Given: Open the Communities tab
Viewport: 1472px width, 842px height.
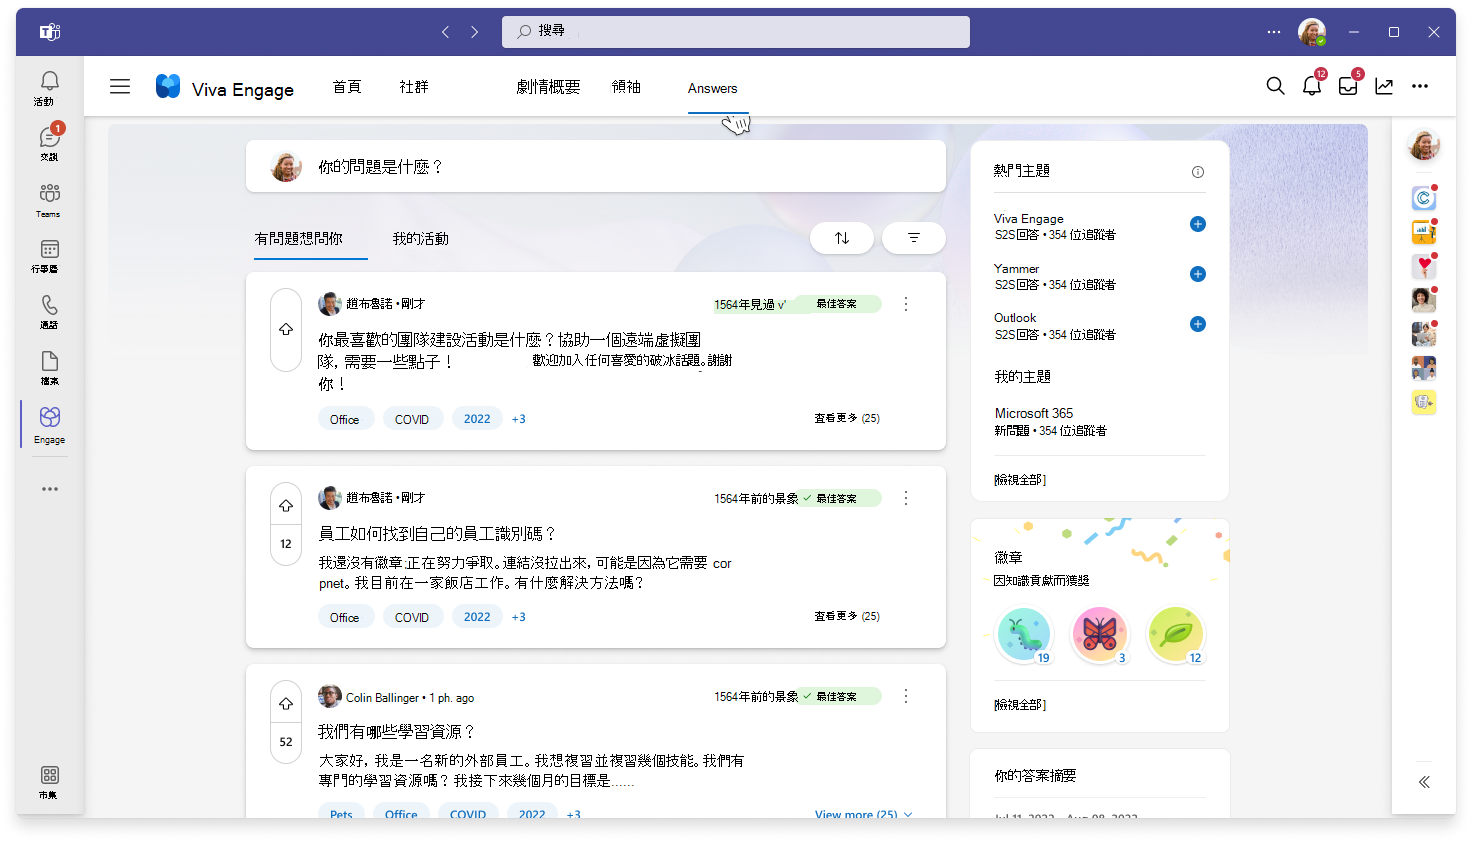Looking at the screenshot, I should tap(414, 87).
